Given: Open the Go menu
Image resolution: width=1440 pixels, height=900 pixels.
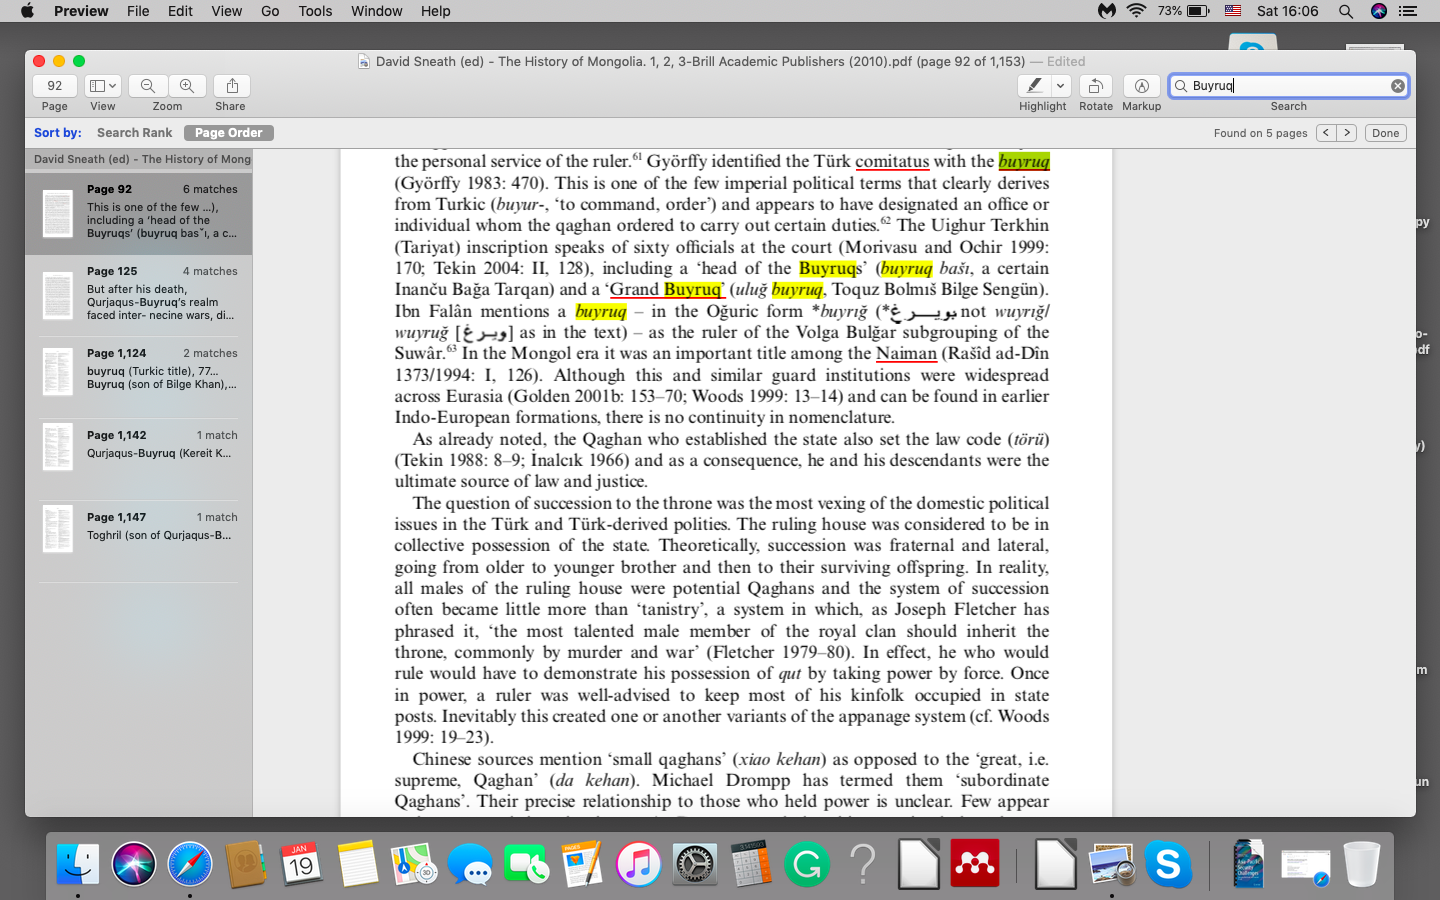Looking at the screenshot, I should tap(270, 11).
